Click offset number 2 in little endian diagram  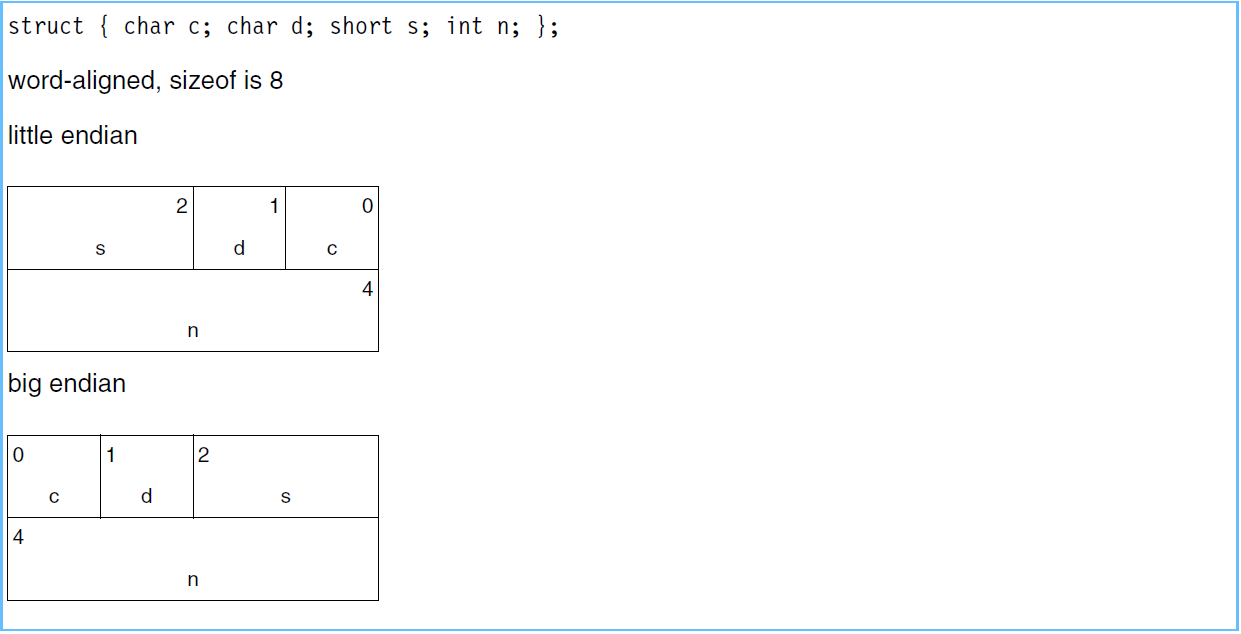(x=181, y=207)
